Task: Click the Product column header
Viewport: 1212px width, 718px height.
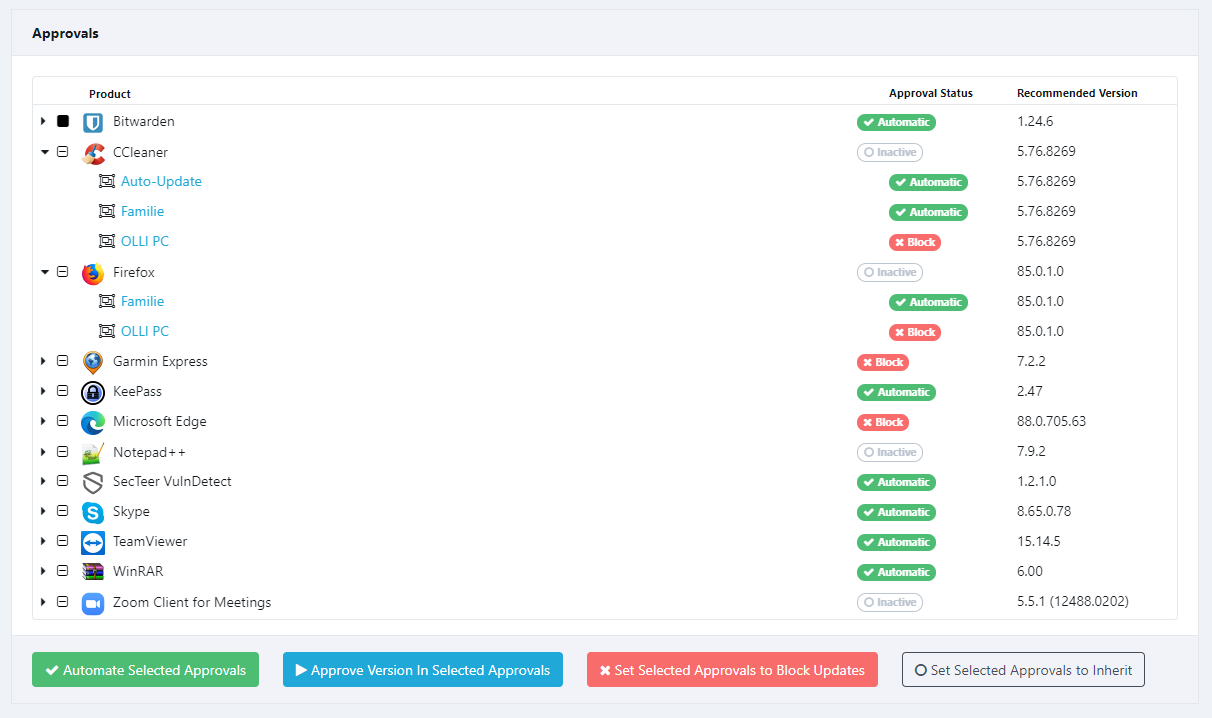Action: point(110,94)
